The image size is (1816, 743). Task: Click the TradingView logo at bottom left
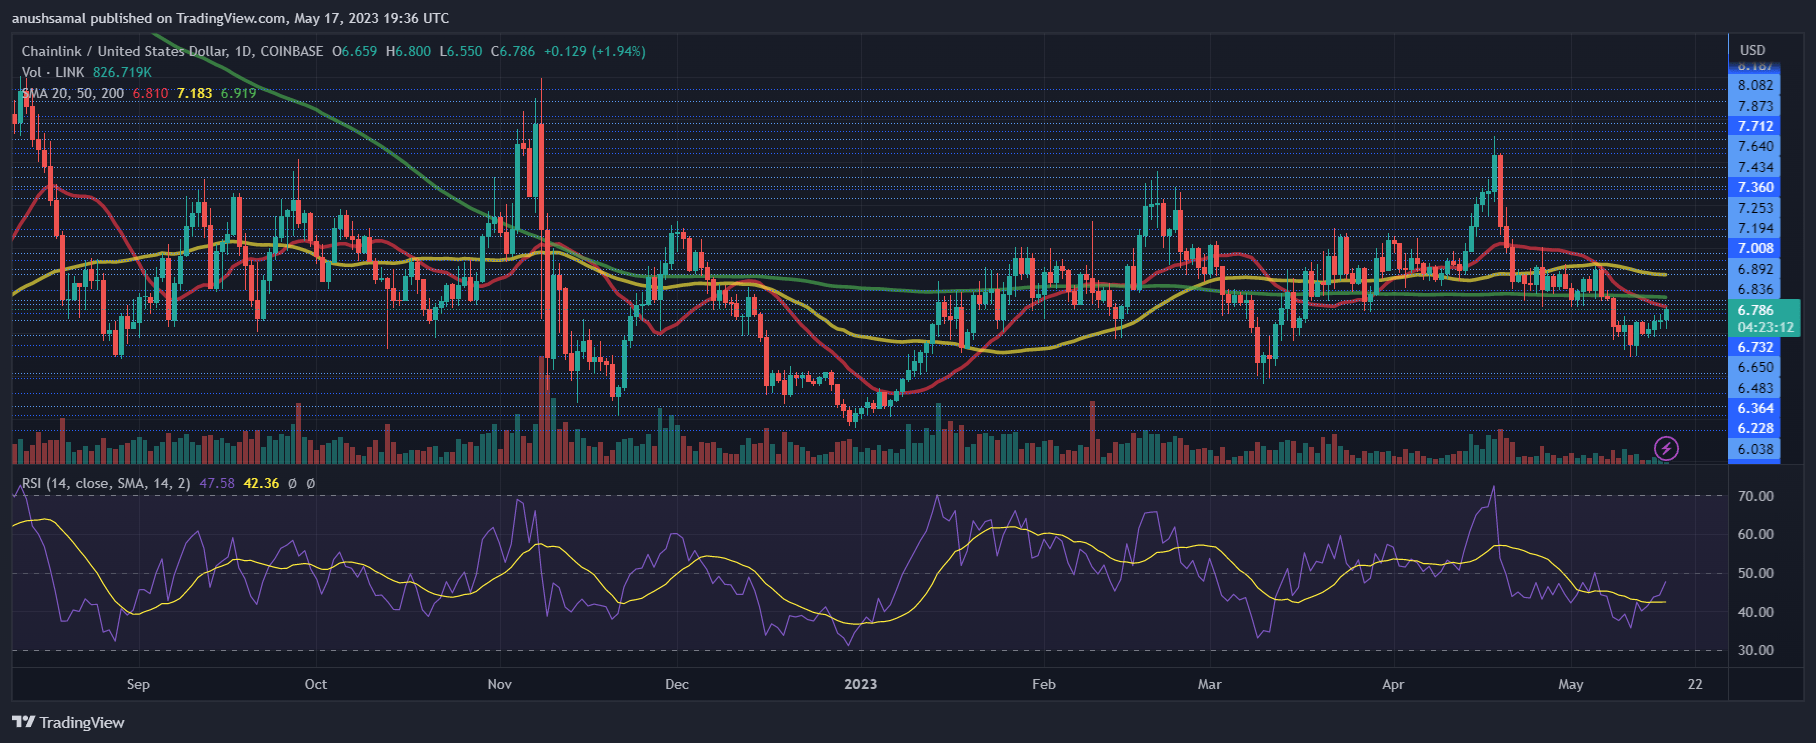coord(69,722)
